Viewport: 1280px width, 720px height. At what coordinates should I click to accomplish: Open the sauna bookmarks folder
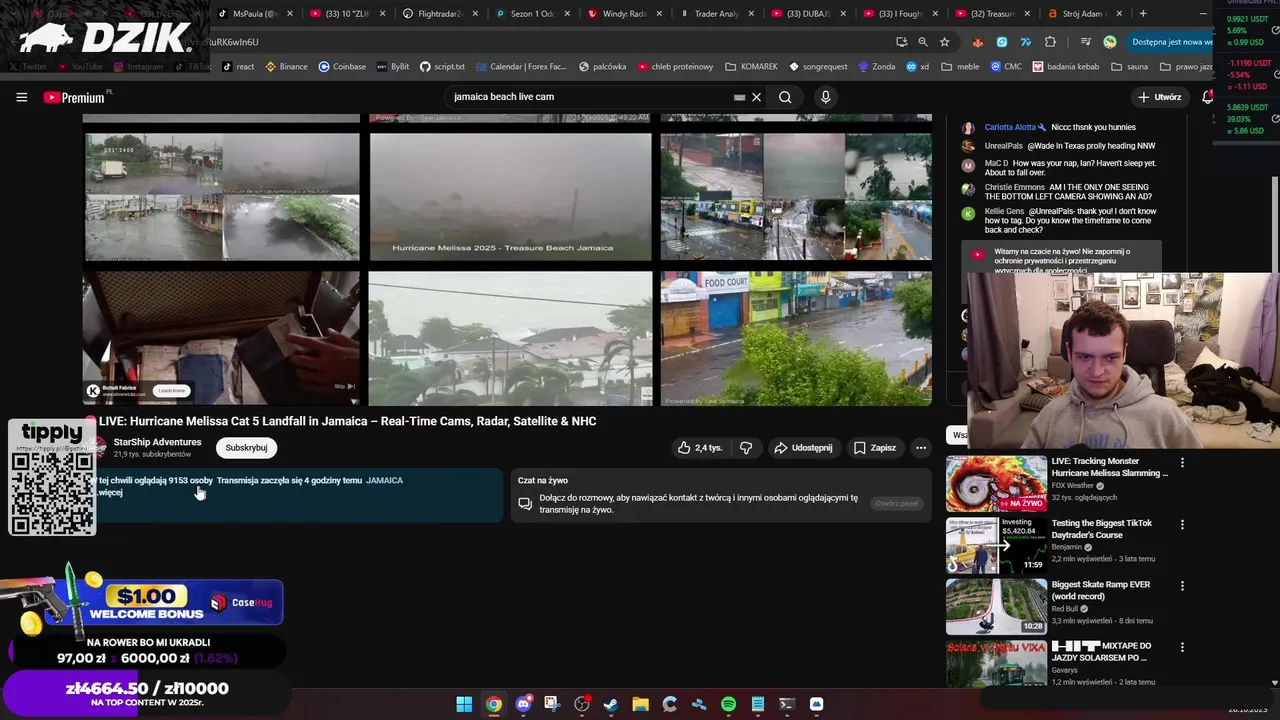click(1129, 67)
